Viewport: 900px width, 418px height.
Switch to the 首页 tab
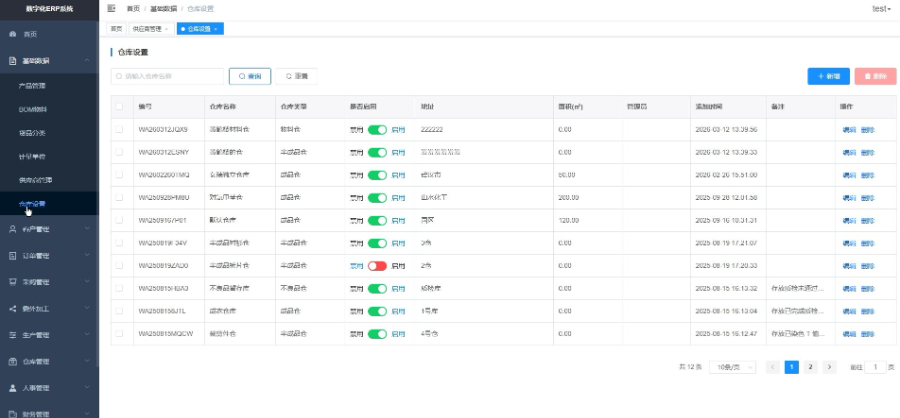[x=117, y=29]
